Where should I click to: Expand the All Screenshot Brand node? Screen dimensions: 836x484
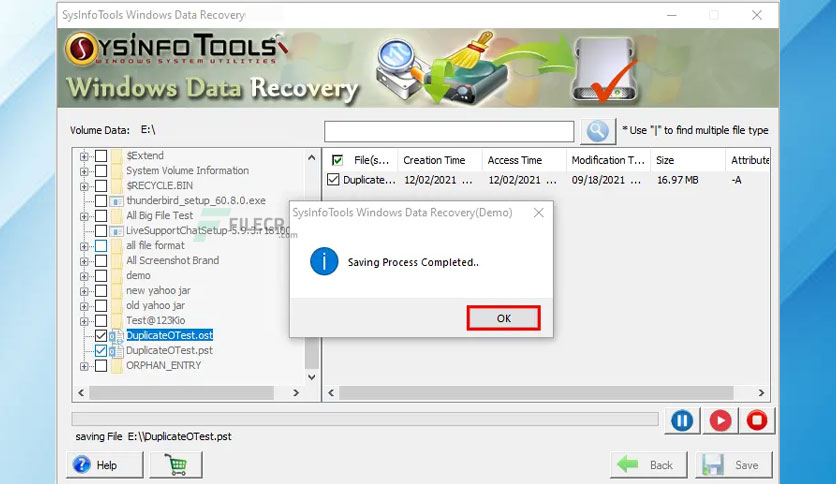84,261
